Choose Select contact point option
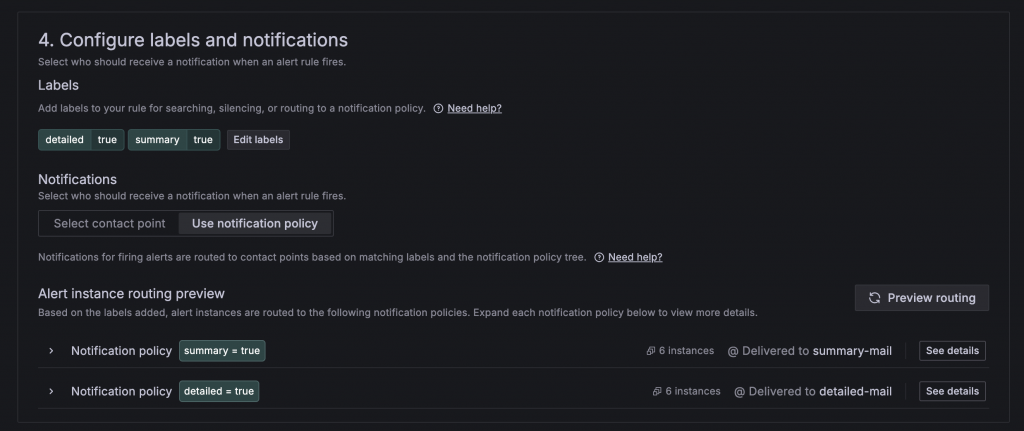Image resolution: width=1024 pixels, height=431 pixels. coord(109,223)
